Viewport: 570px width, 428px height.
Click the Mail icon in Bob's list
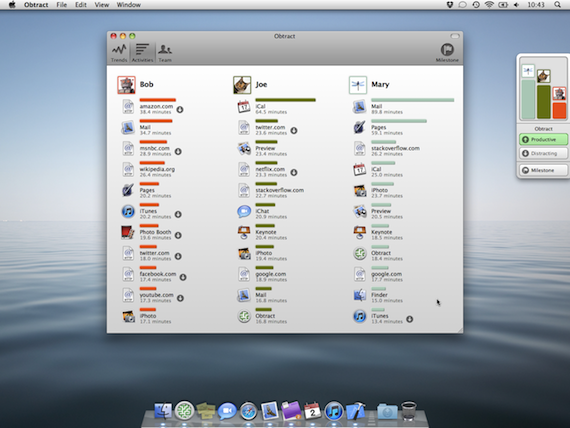128,128
